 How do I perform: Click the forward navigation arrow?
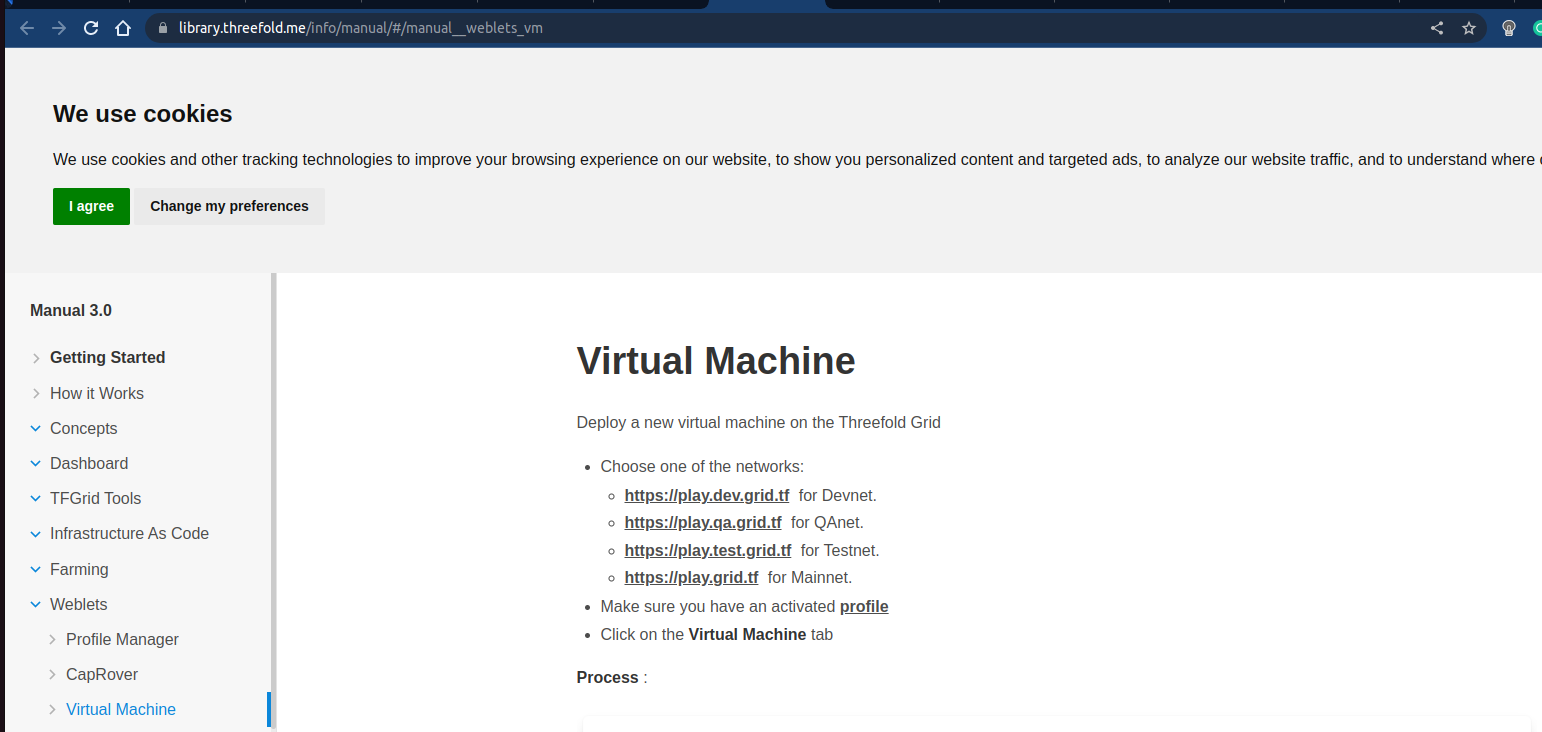point(58,28)
